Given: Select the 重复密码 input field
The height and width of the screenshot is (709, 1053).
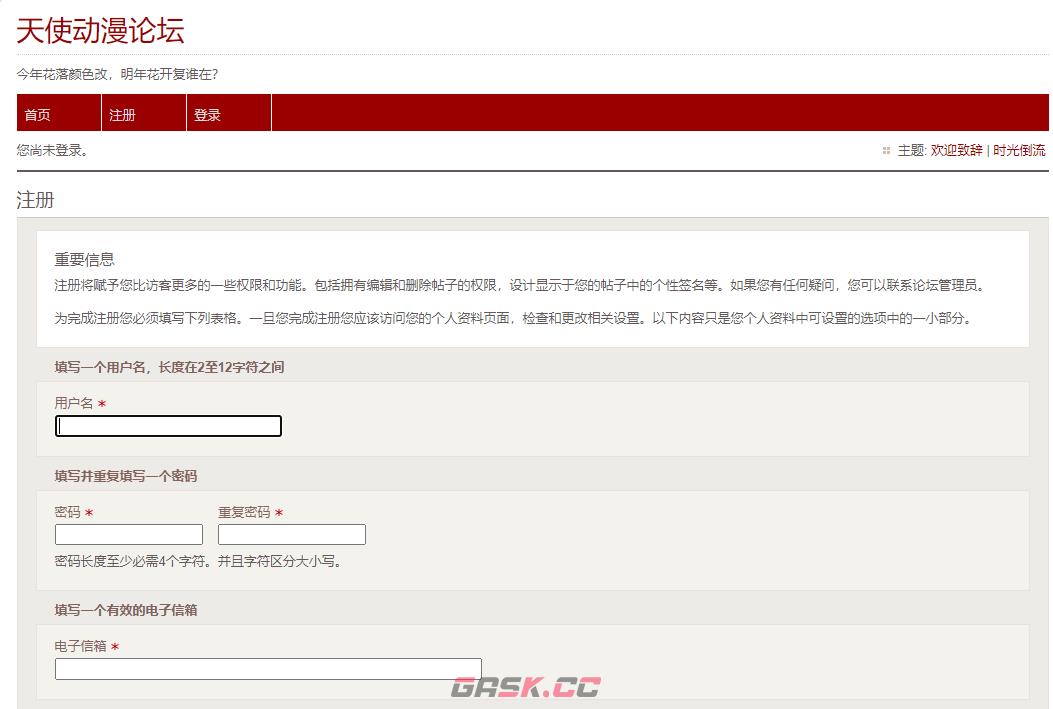Looking at the screenshot, I should (x=291, y=534).
